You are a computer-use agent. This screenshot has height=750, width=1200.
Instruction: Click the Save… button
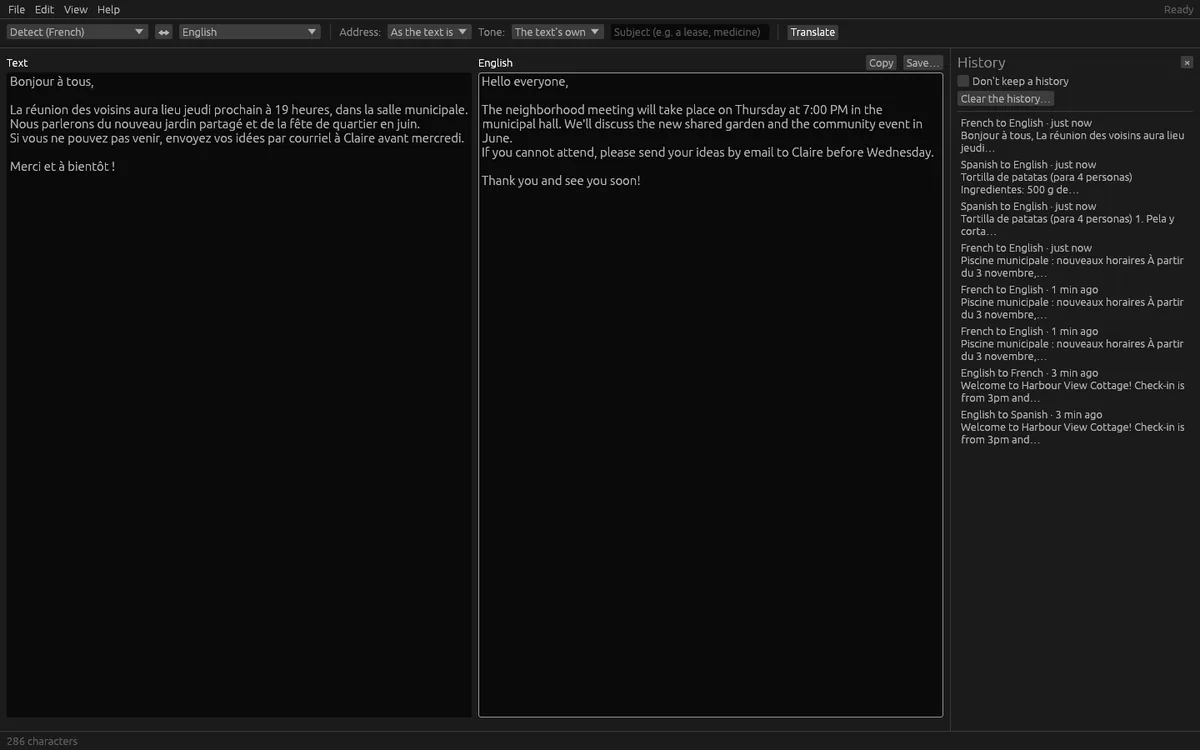(923, 63)
